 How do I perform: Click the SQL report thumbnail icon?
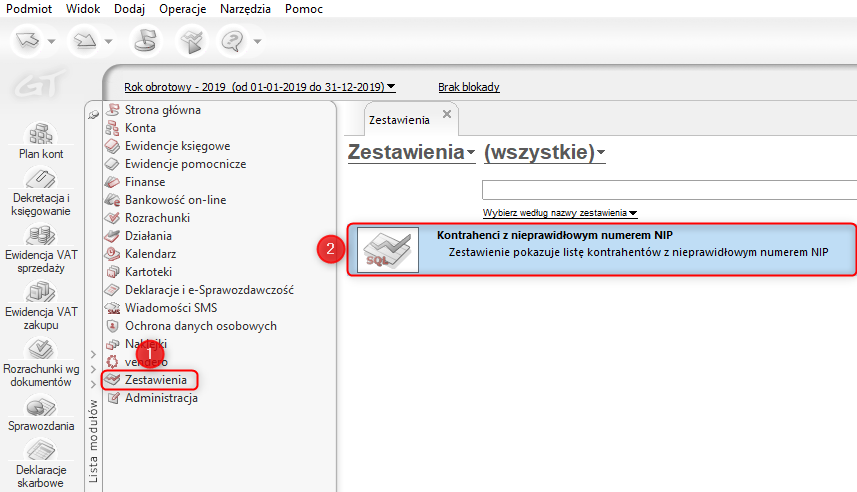388,250
